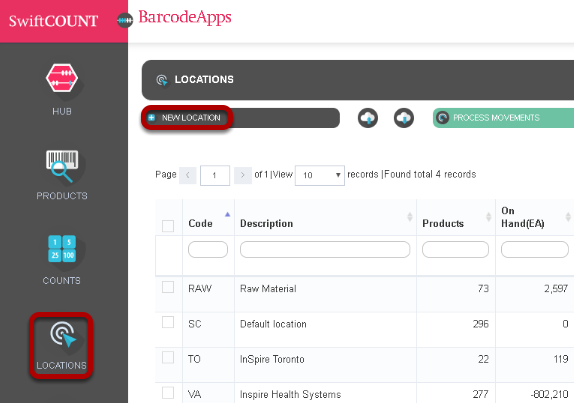The image size is (574, 404).
Task: Click the Default location description
Action: click(273, 324)
